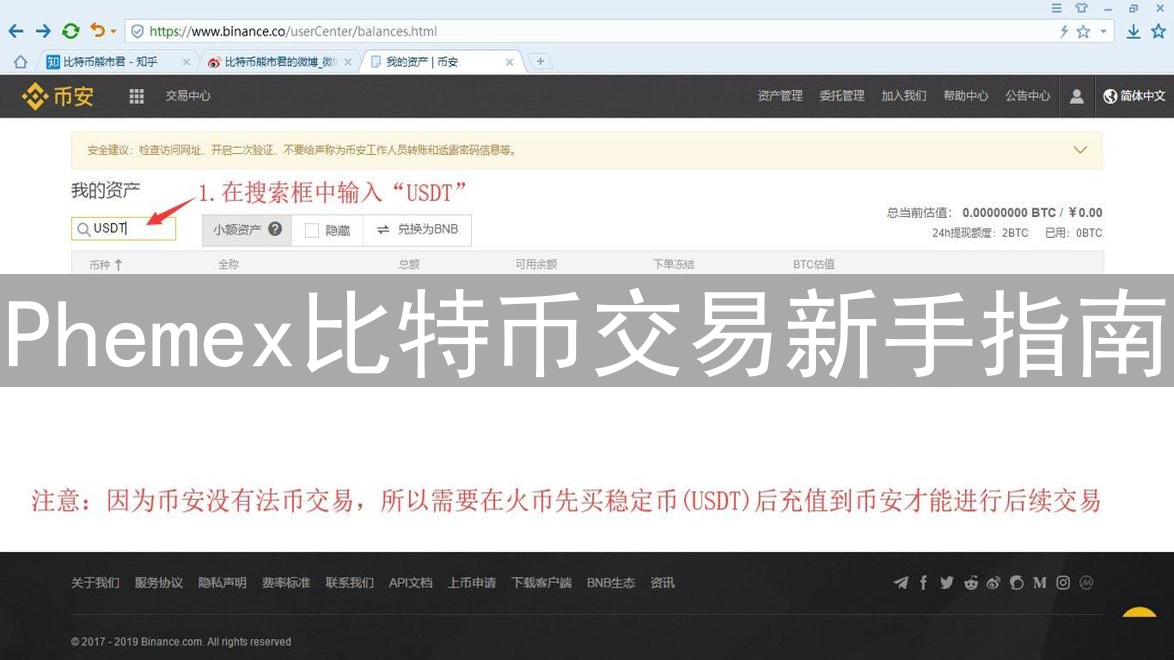
Task: Open the Telegram footer icon
Action: click(x=901, y=583)
